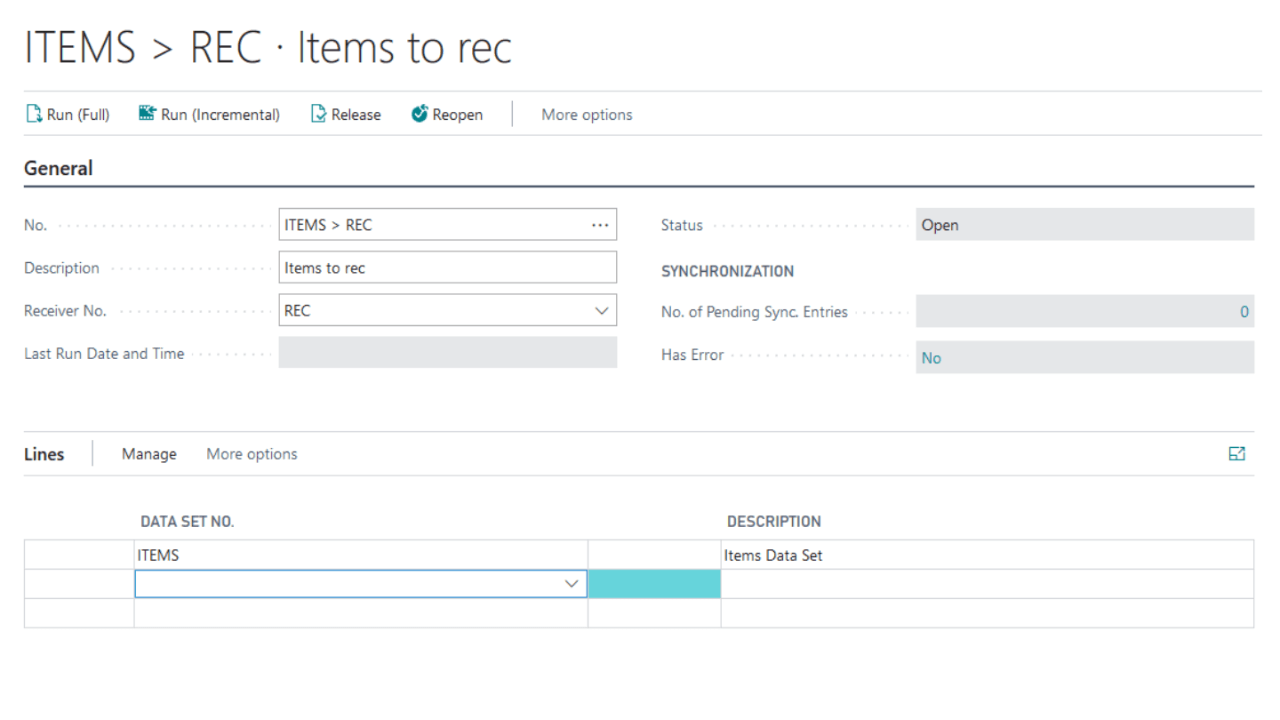Image resolution: width=1280 pixels, height=720 pixels.
Task: Click the highlighted teal cell on the new line
Action: [x=654, y=584]
